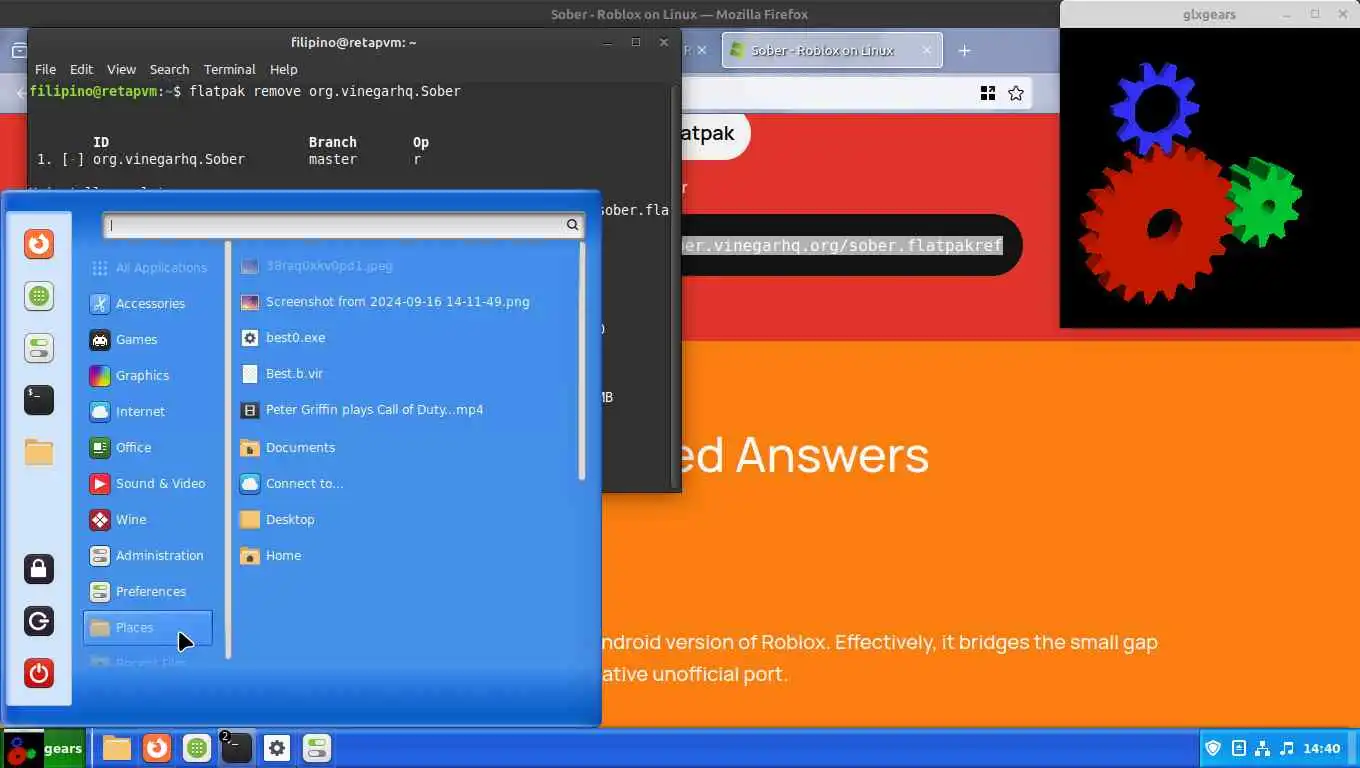The height and width of the screenshot is (768, 1360).
Task: Open the terminal Help menu
Action: (x=284, y=69)
